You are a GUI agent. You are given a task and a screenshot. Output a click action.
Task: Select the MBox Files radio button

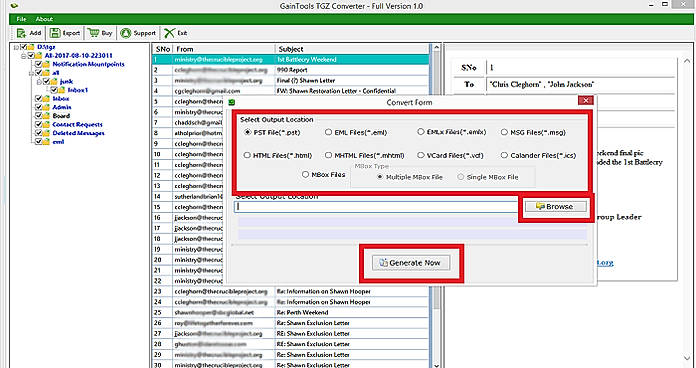click(305, 175)
